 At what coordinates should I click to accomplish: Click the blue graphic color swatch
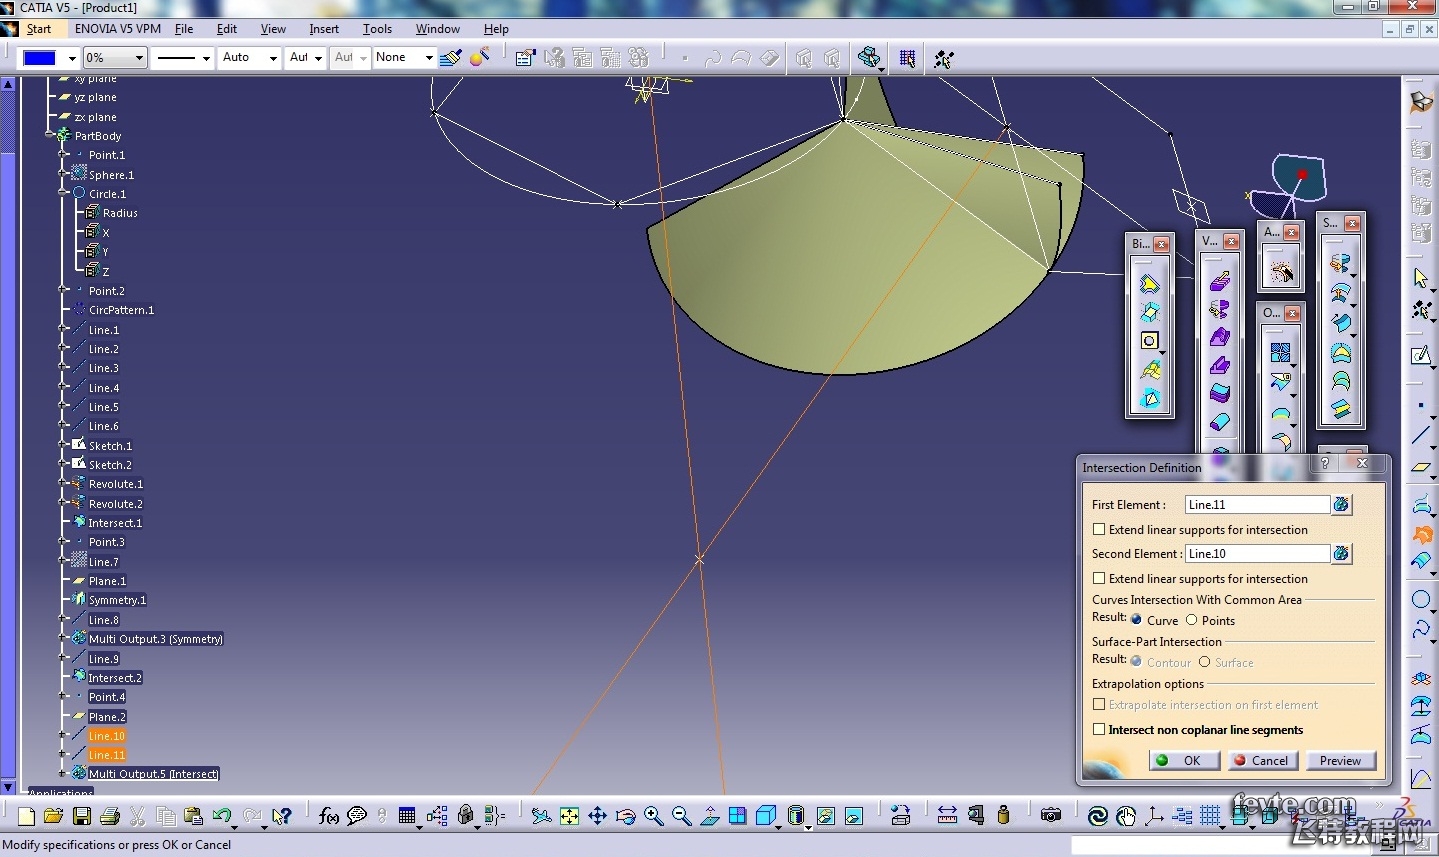pos(40,58)
